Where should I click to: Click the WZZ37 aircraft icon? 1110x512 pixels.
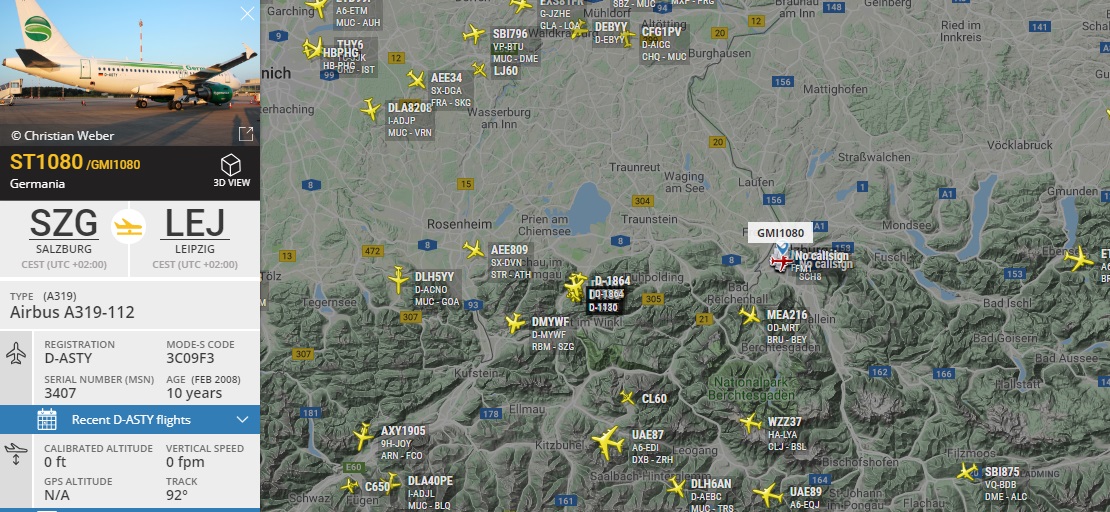pyautogui.click(x=750, y=423)
